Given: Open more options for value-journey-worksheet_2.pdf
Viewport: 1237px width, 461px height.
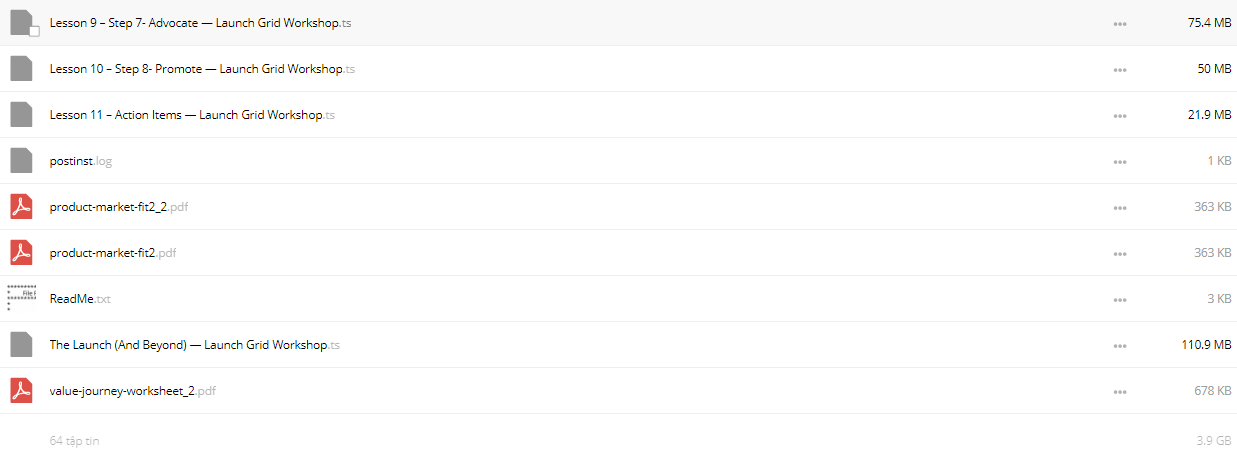Looking at the screenshot, I should click(1120, 392).
